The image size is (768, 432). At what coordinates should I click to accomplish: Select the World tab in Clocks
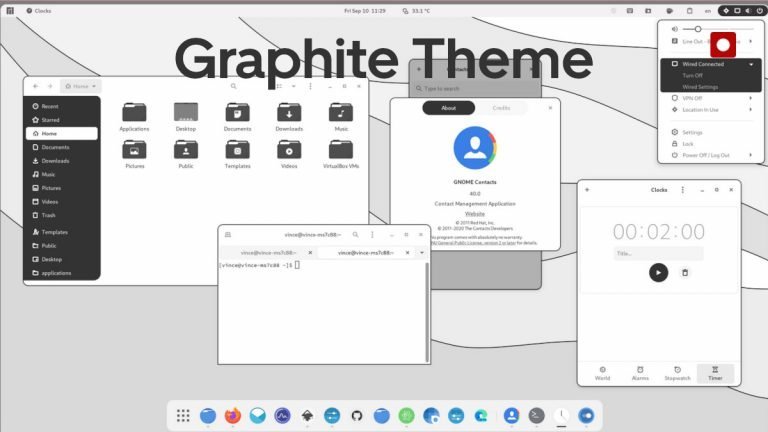[602, 373]
